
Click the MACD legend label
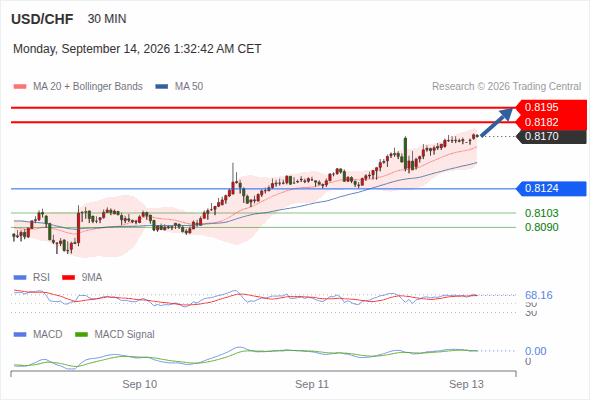pyautogui.click(x=48, y=335)
